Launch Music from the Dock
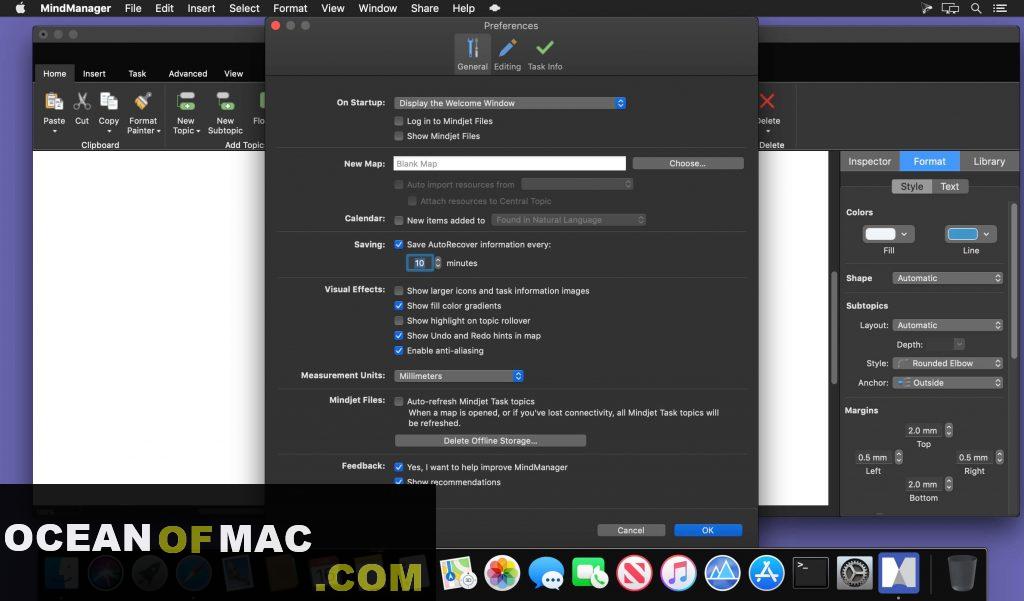 pos(678,573)
